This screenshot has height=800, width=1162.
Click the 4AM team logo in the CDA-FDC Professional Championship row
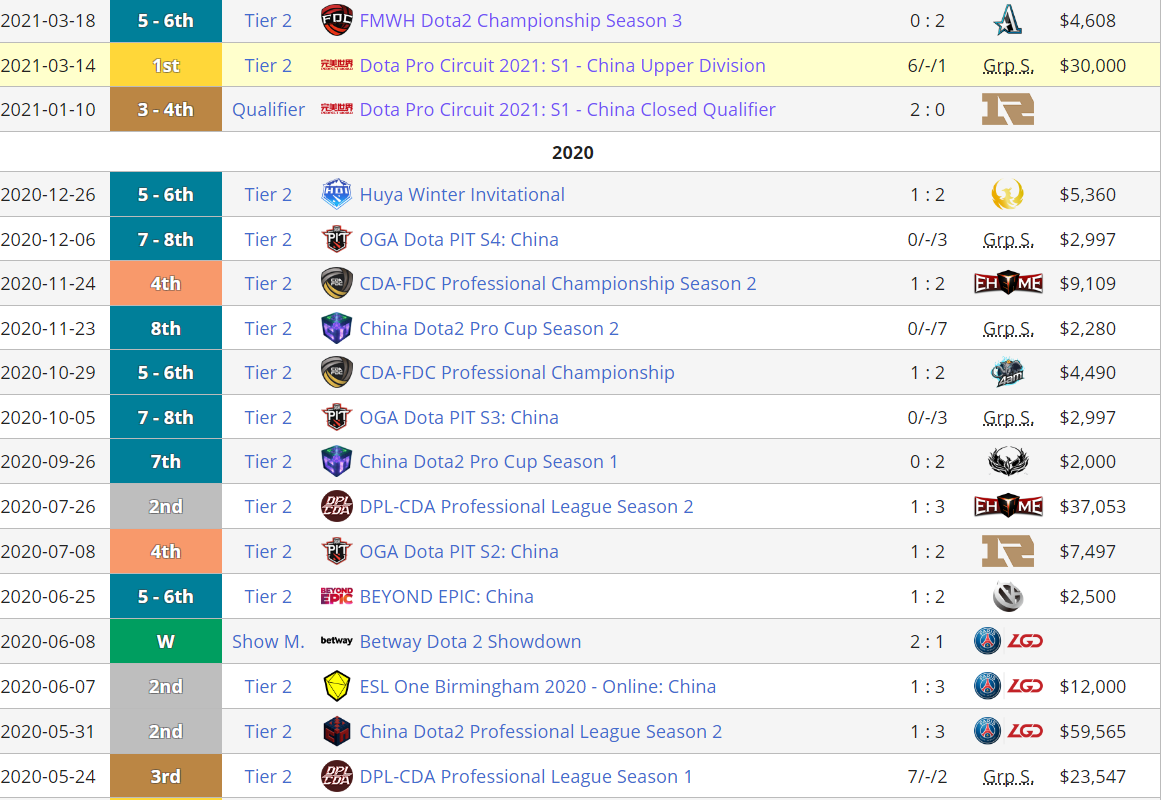(x=1007, y=373)
